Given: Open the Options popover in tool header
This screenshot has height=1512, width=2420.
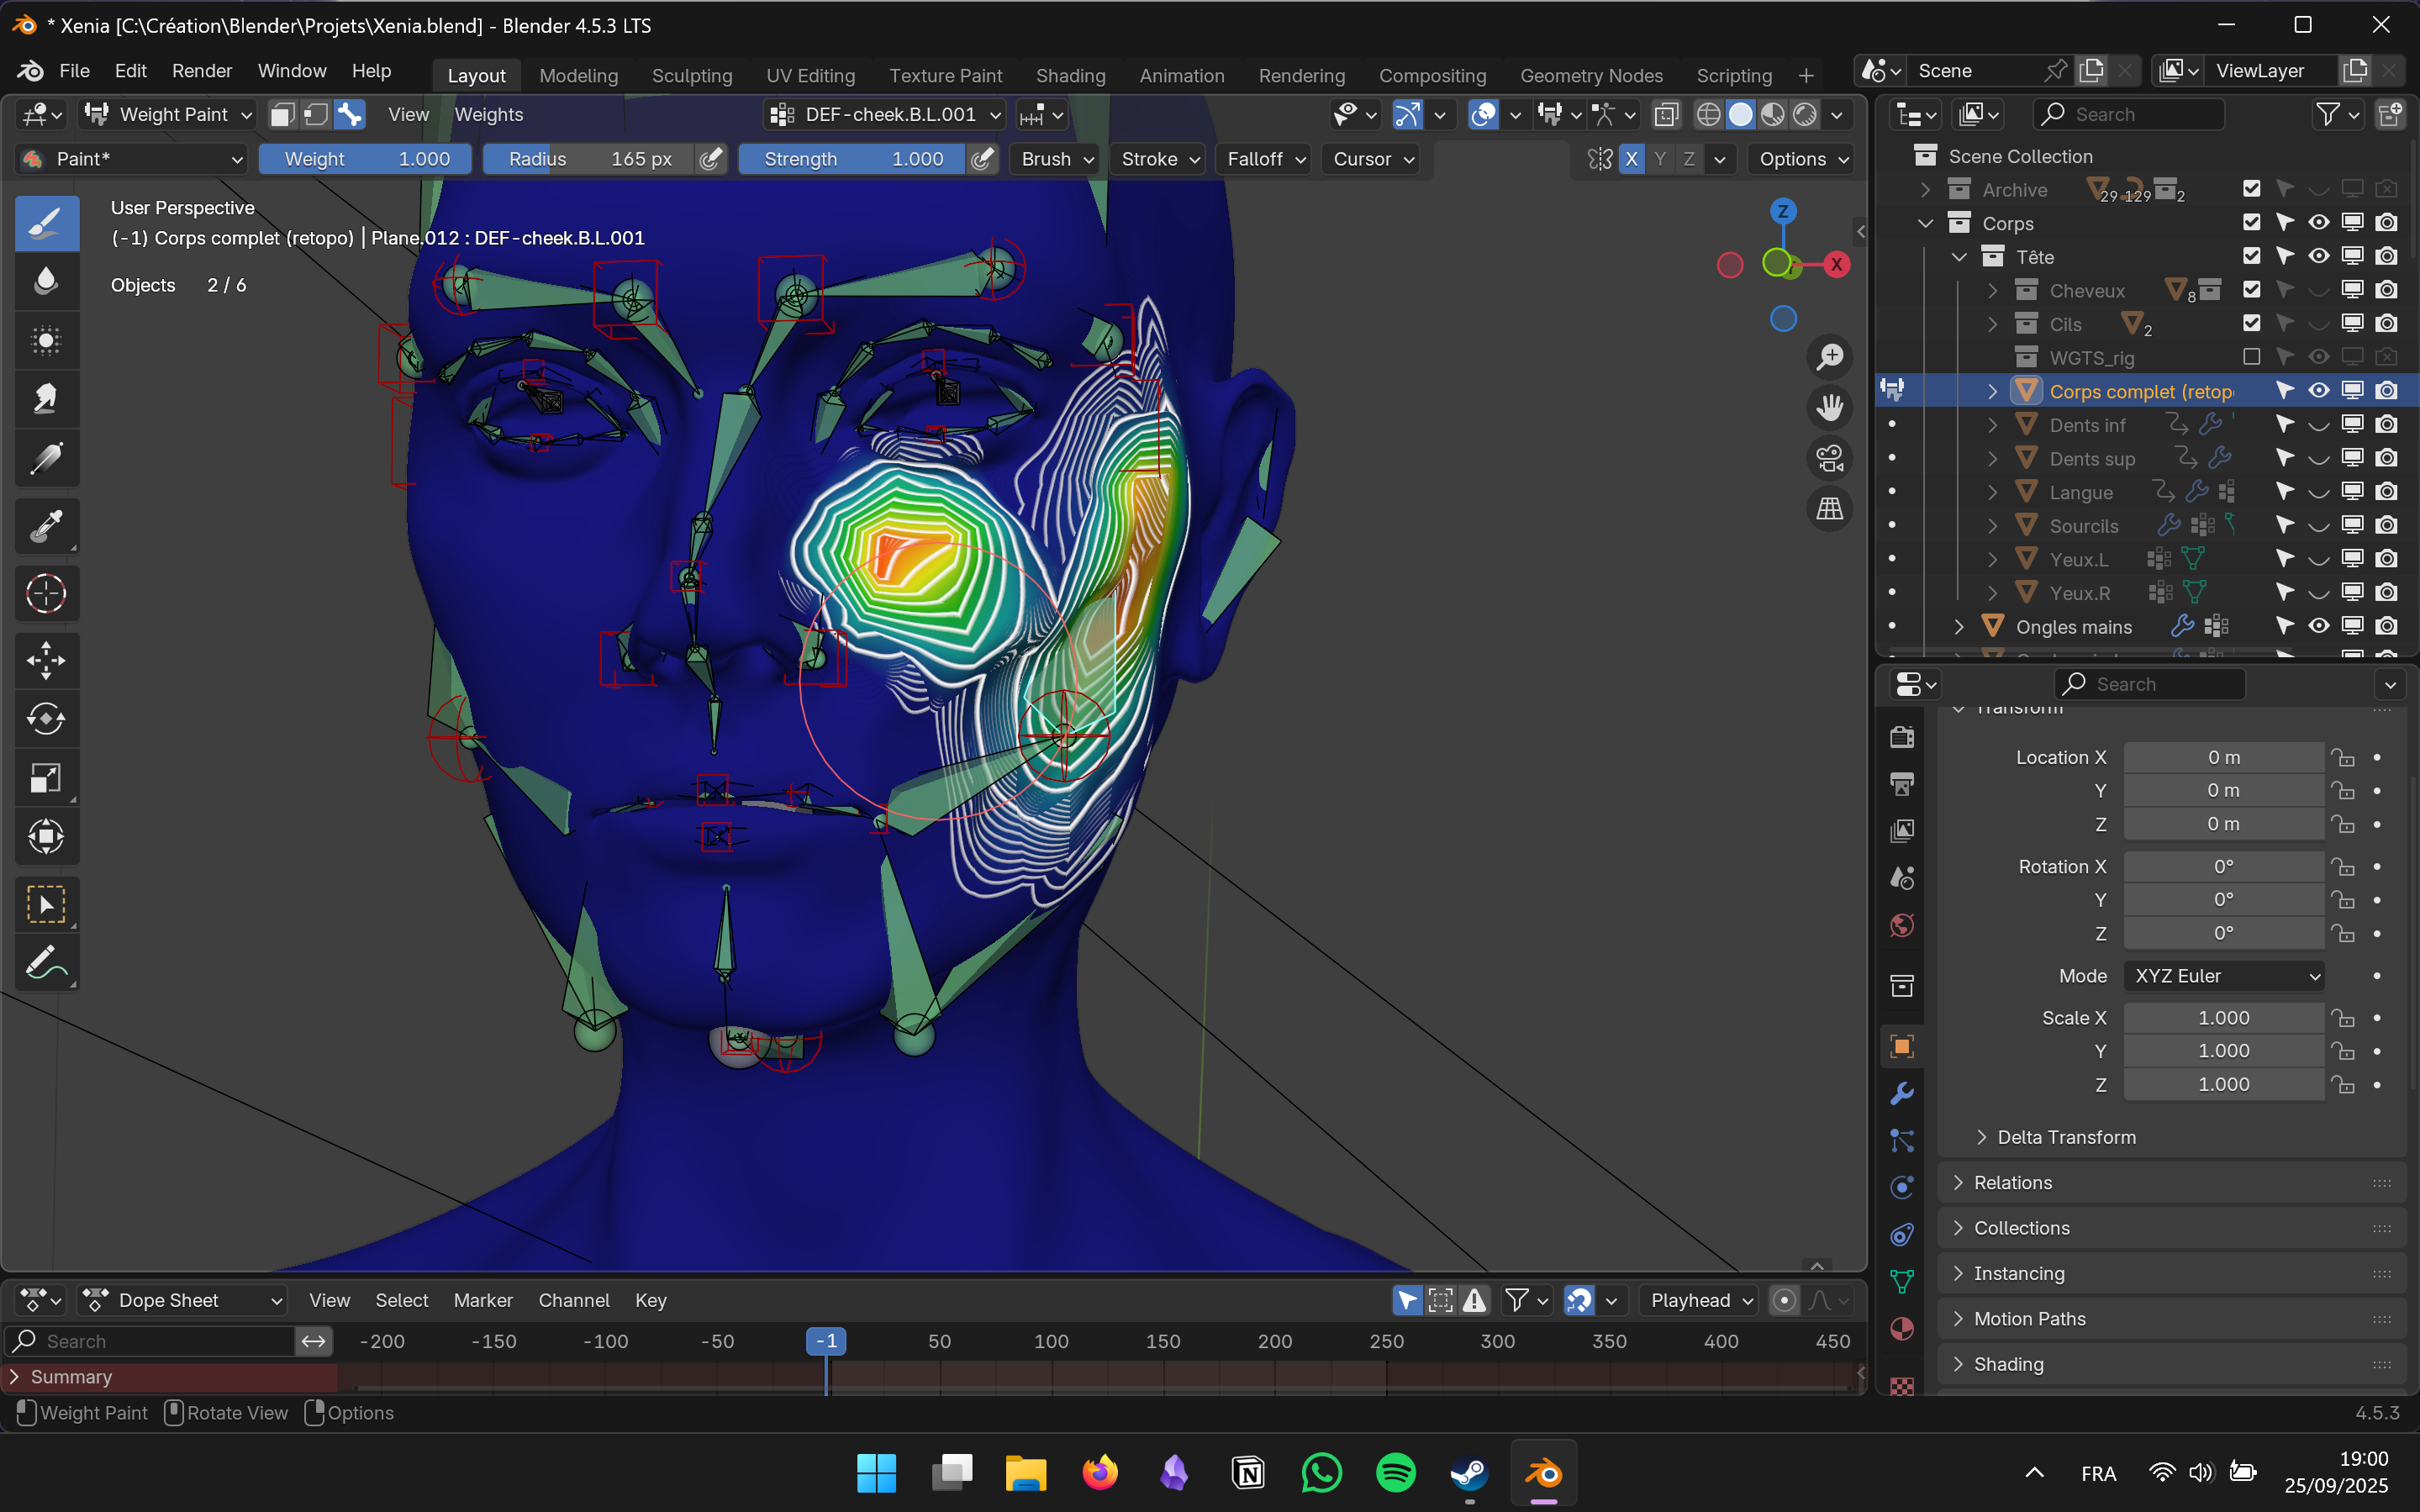Looking at the screenshot, I should 1803,159.
